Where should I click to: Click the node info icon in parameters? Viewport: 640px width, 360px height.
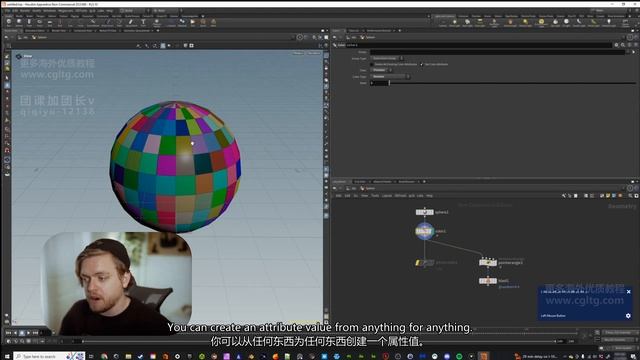(629, 45)
